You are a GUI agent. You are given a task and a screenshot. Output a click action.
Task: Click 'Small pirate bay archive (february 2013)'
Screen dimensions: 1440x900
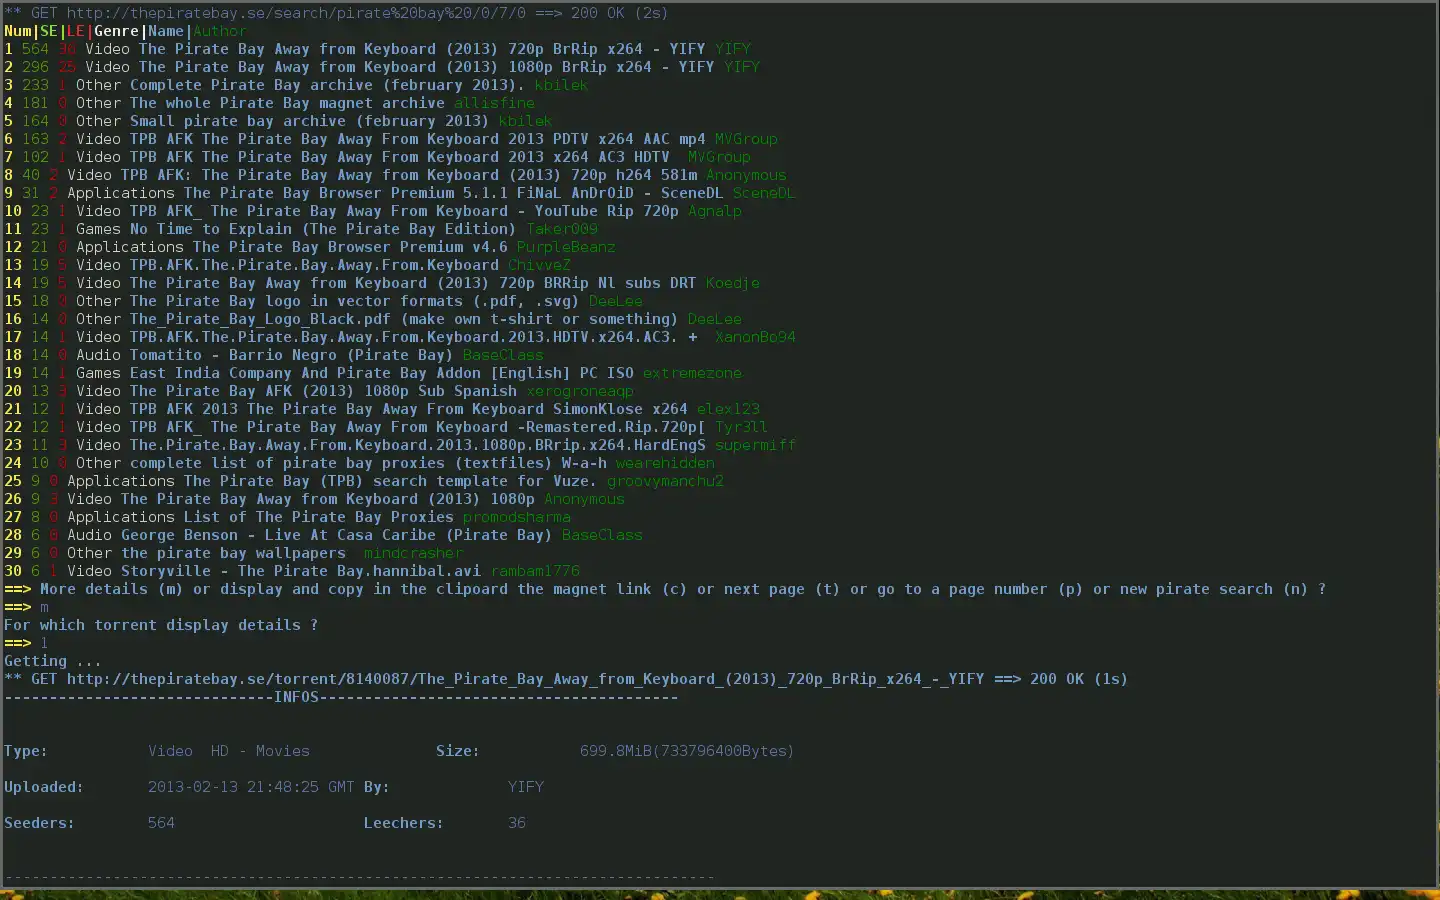309,121
